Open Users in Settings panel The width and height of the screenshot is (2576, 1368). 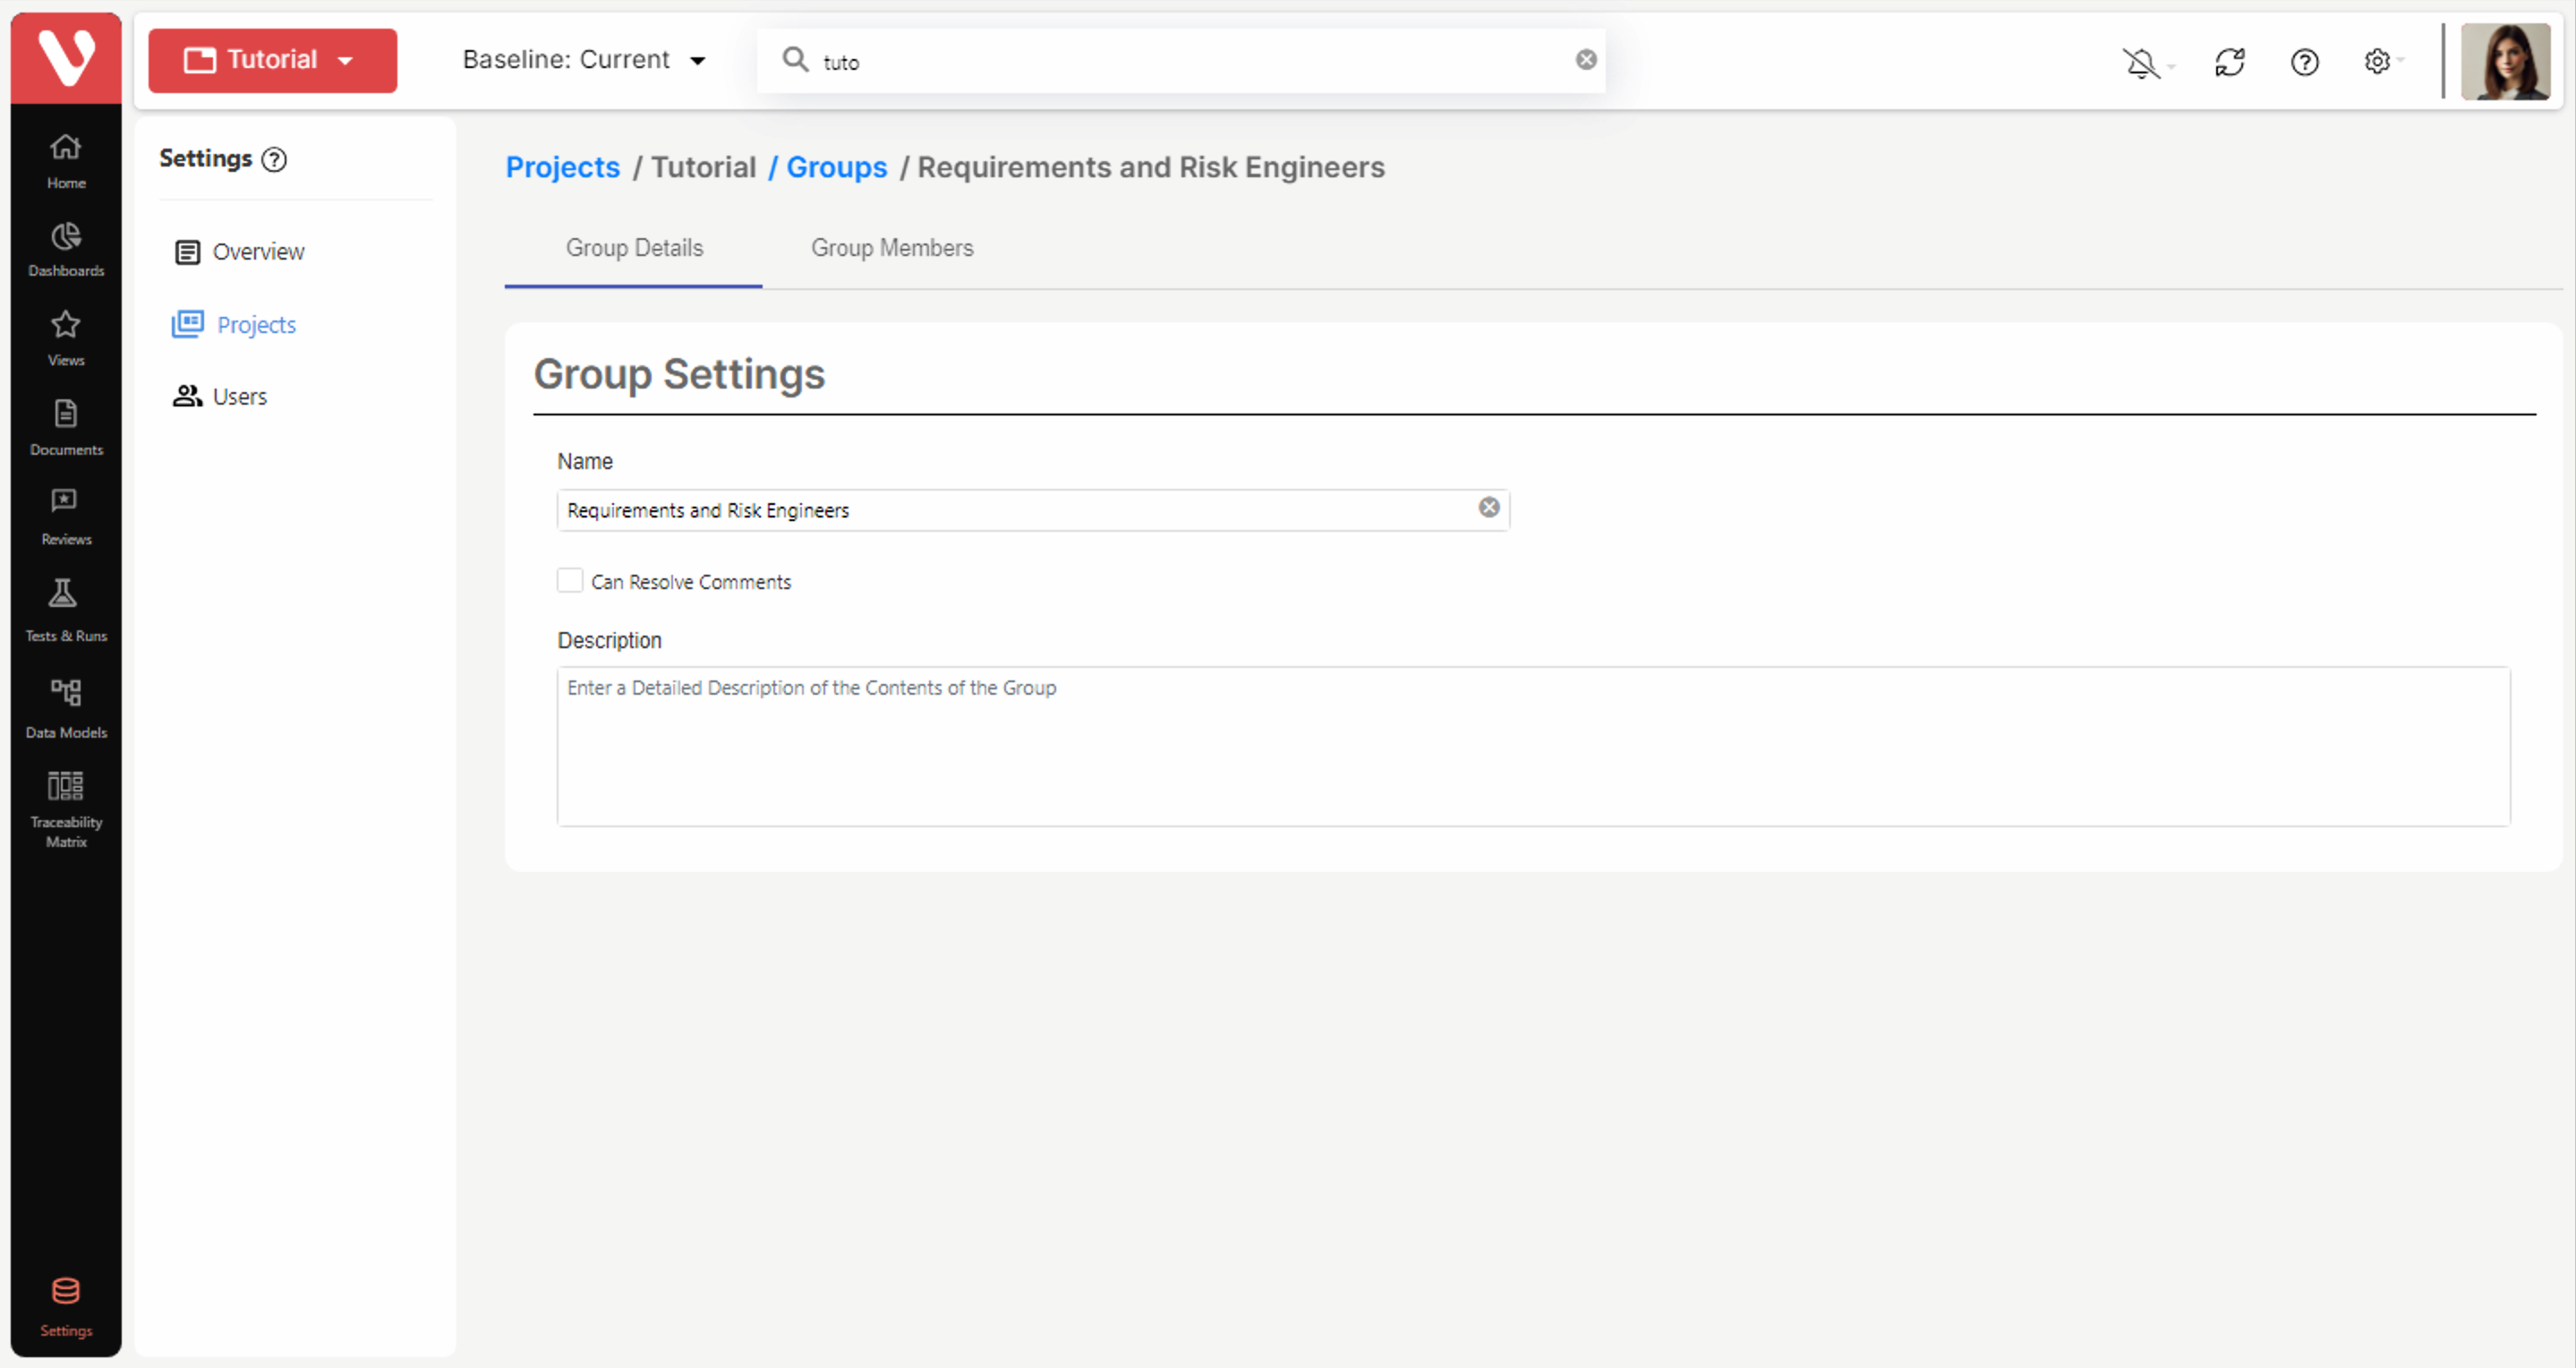[x=239, y=396]
